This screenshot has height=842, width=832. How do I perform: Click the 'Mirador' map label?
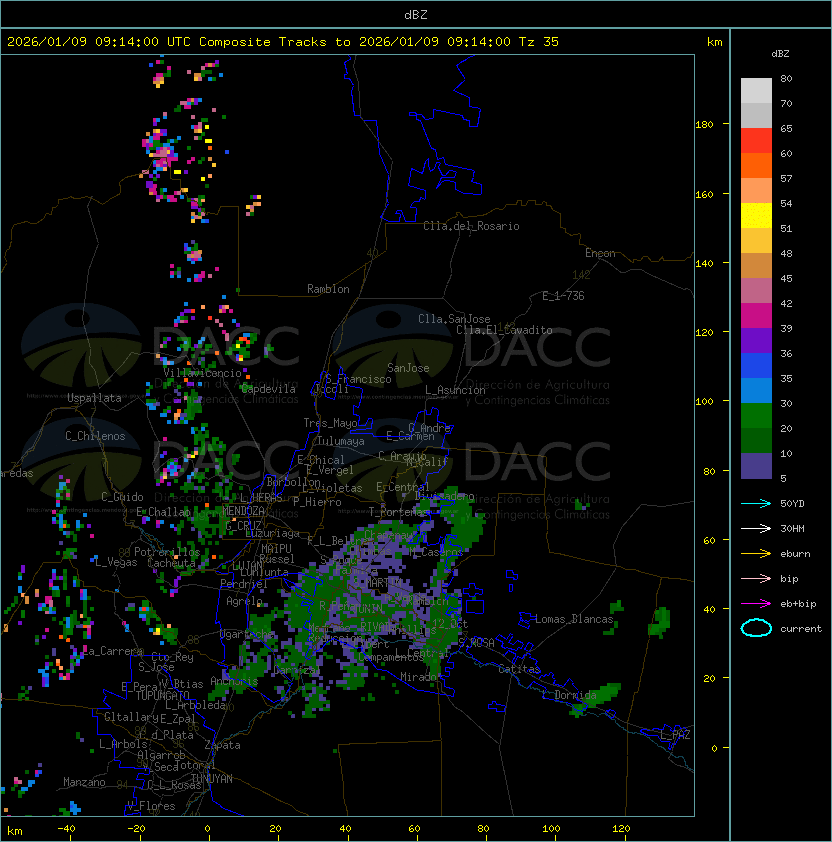click(419, 677)
